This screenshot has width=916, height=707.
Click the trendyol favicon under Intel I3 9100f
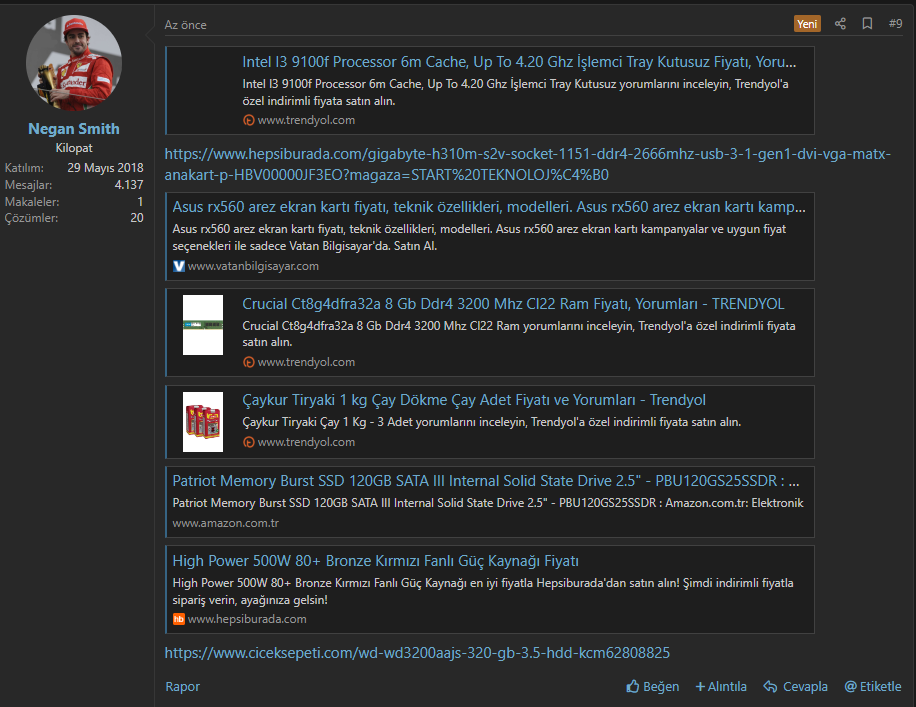tap(249, 120)
